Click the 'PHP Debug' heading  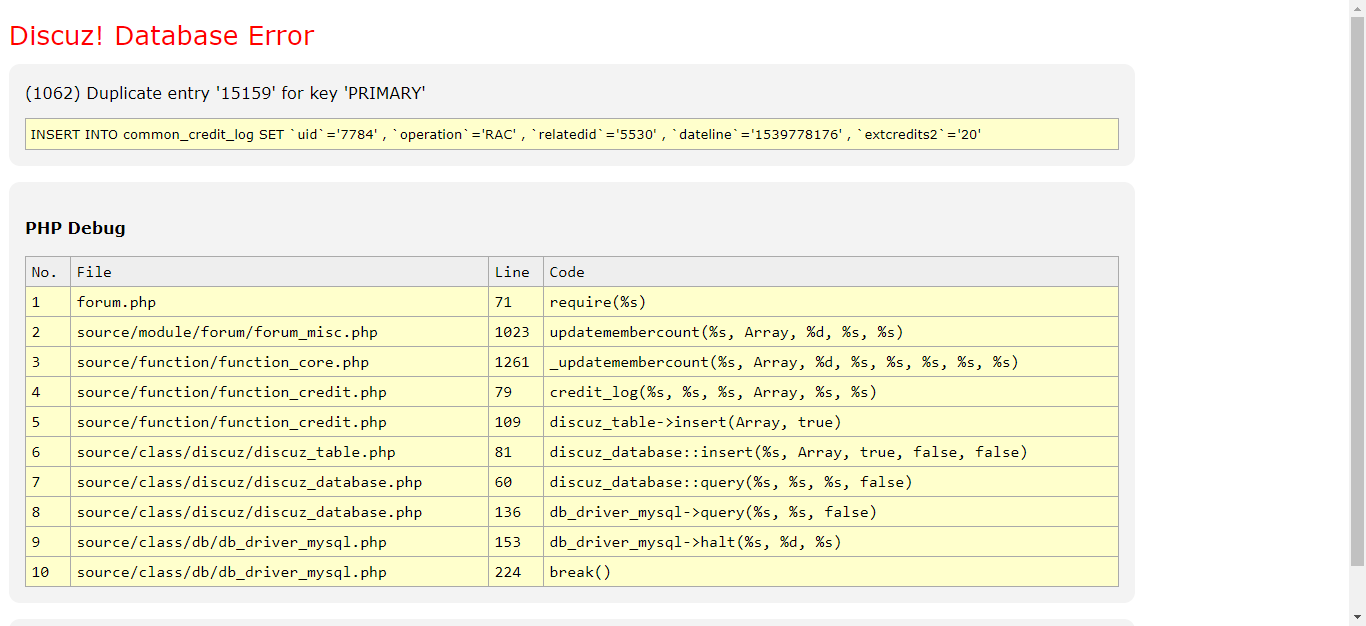coord(75,228)
